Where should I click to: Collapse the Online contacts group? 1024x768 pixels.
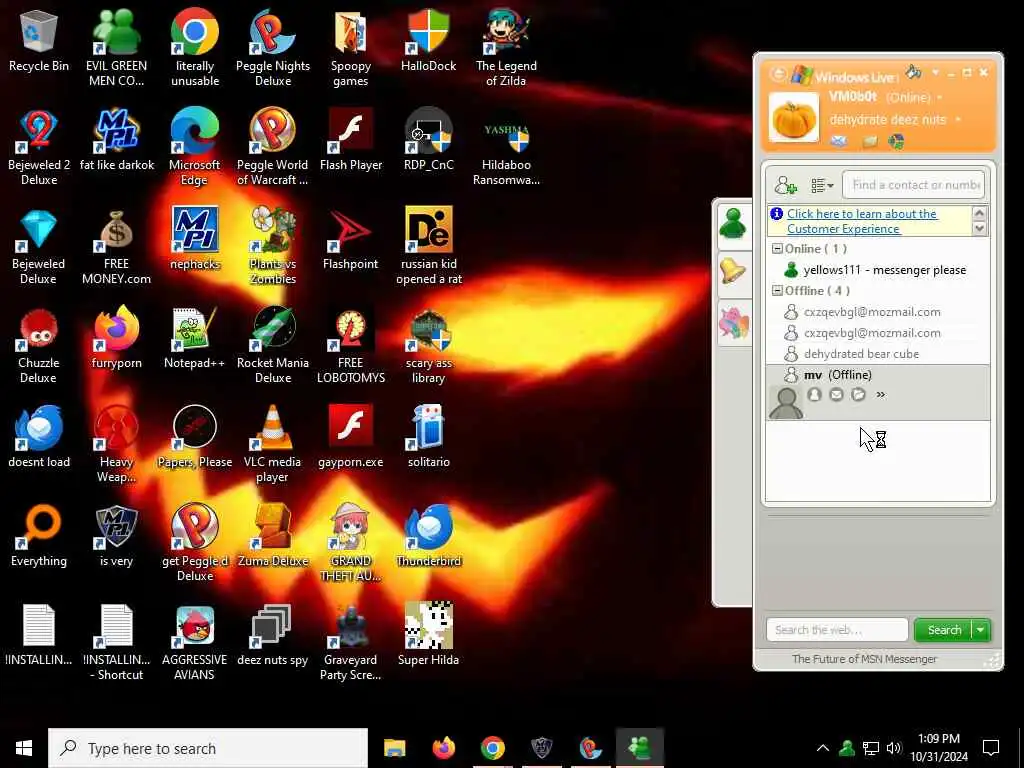tap(777, 249)
